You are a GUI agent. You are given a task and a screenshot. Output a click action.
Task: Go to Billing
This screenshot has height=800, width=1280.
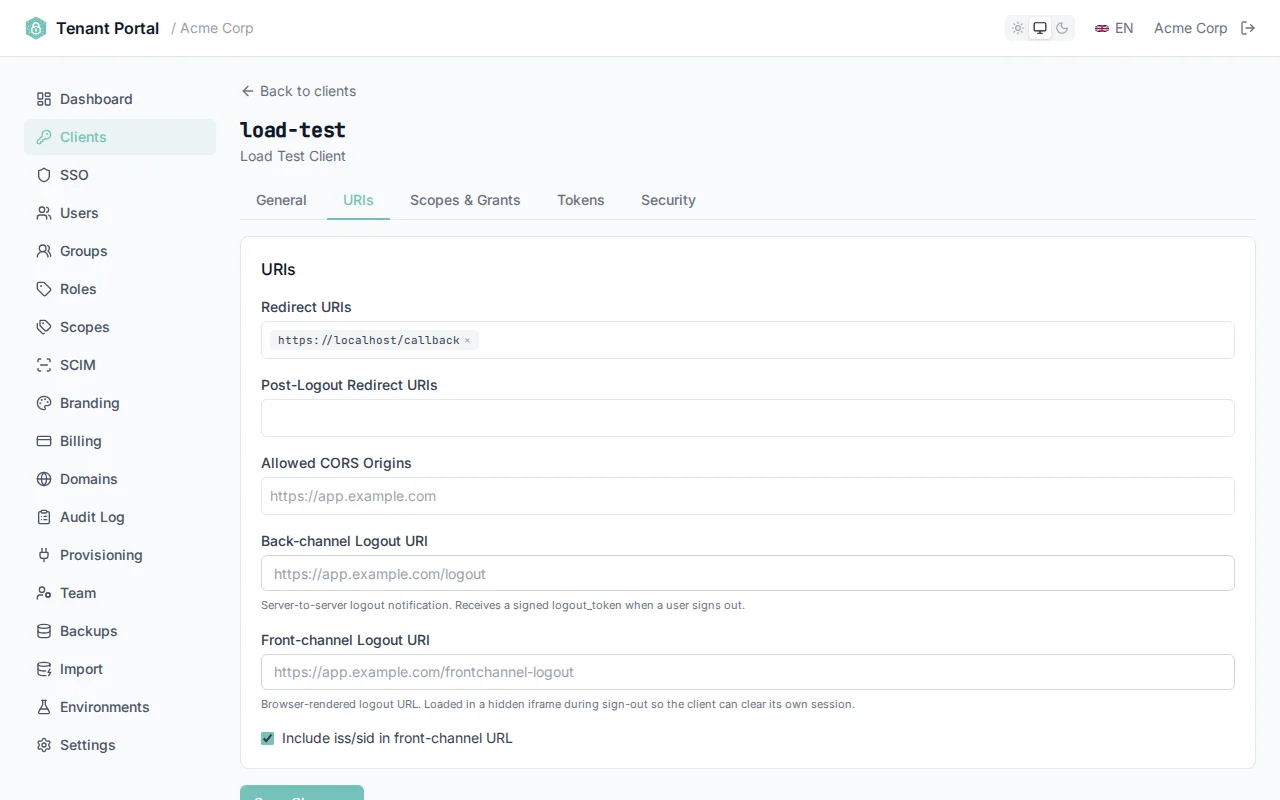click(x=120, y=441)
